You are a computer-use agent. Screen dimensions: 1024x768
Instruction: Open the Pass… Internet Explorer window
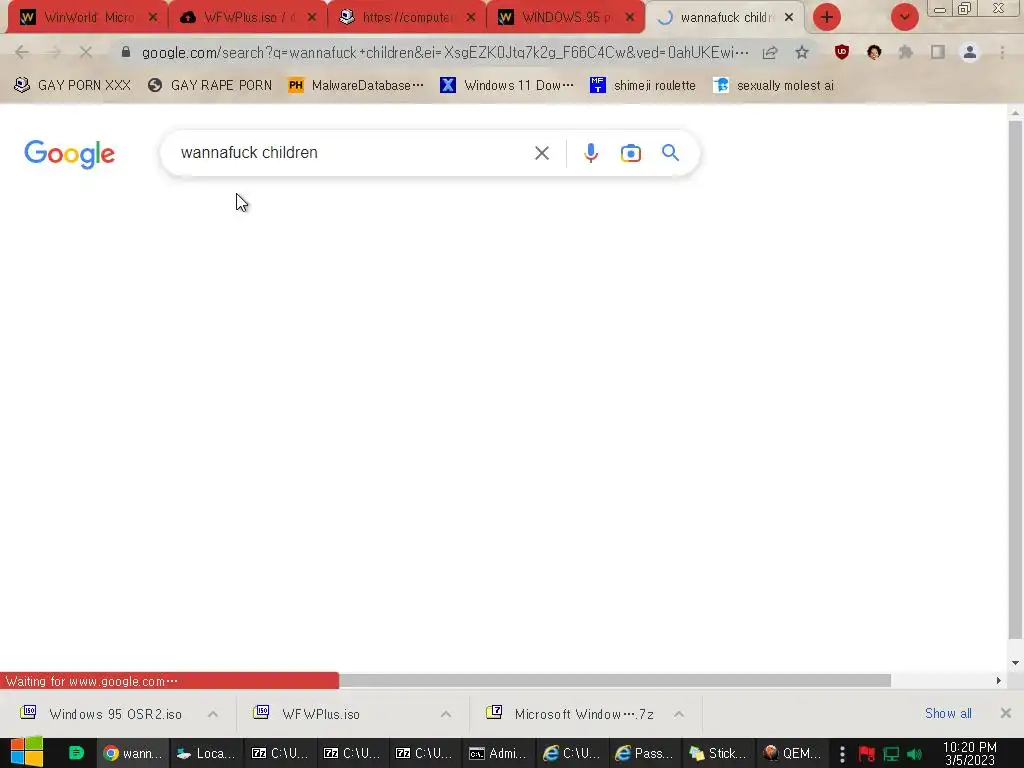click(644, 753)
